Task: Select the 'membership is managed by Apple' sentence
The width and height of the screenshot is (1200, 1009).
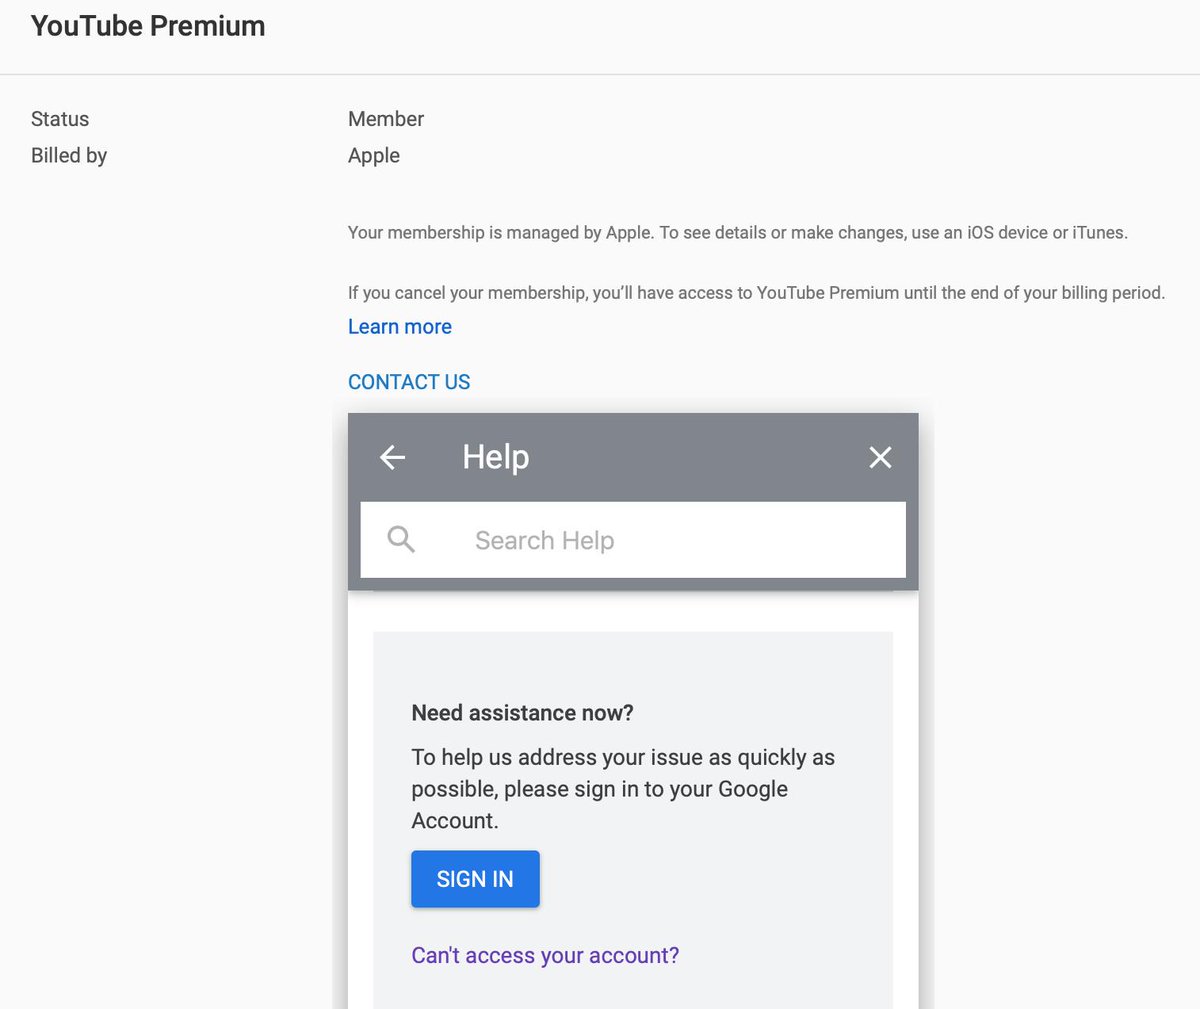Action: 738,233
